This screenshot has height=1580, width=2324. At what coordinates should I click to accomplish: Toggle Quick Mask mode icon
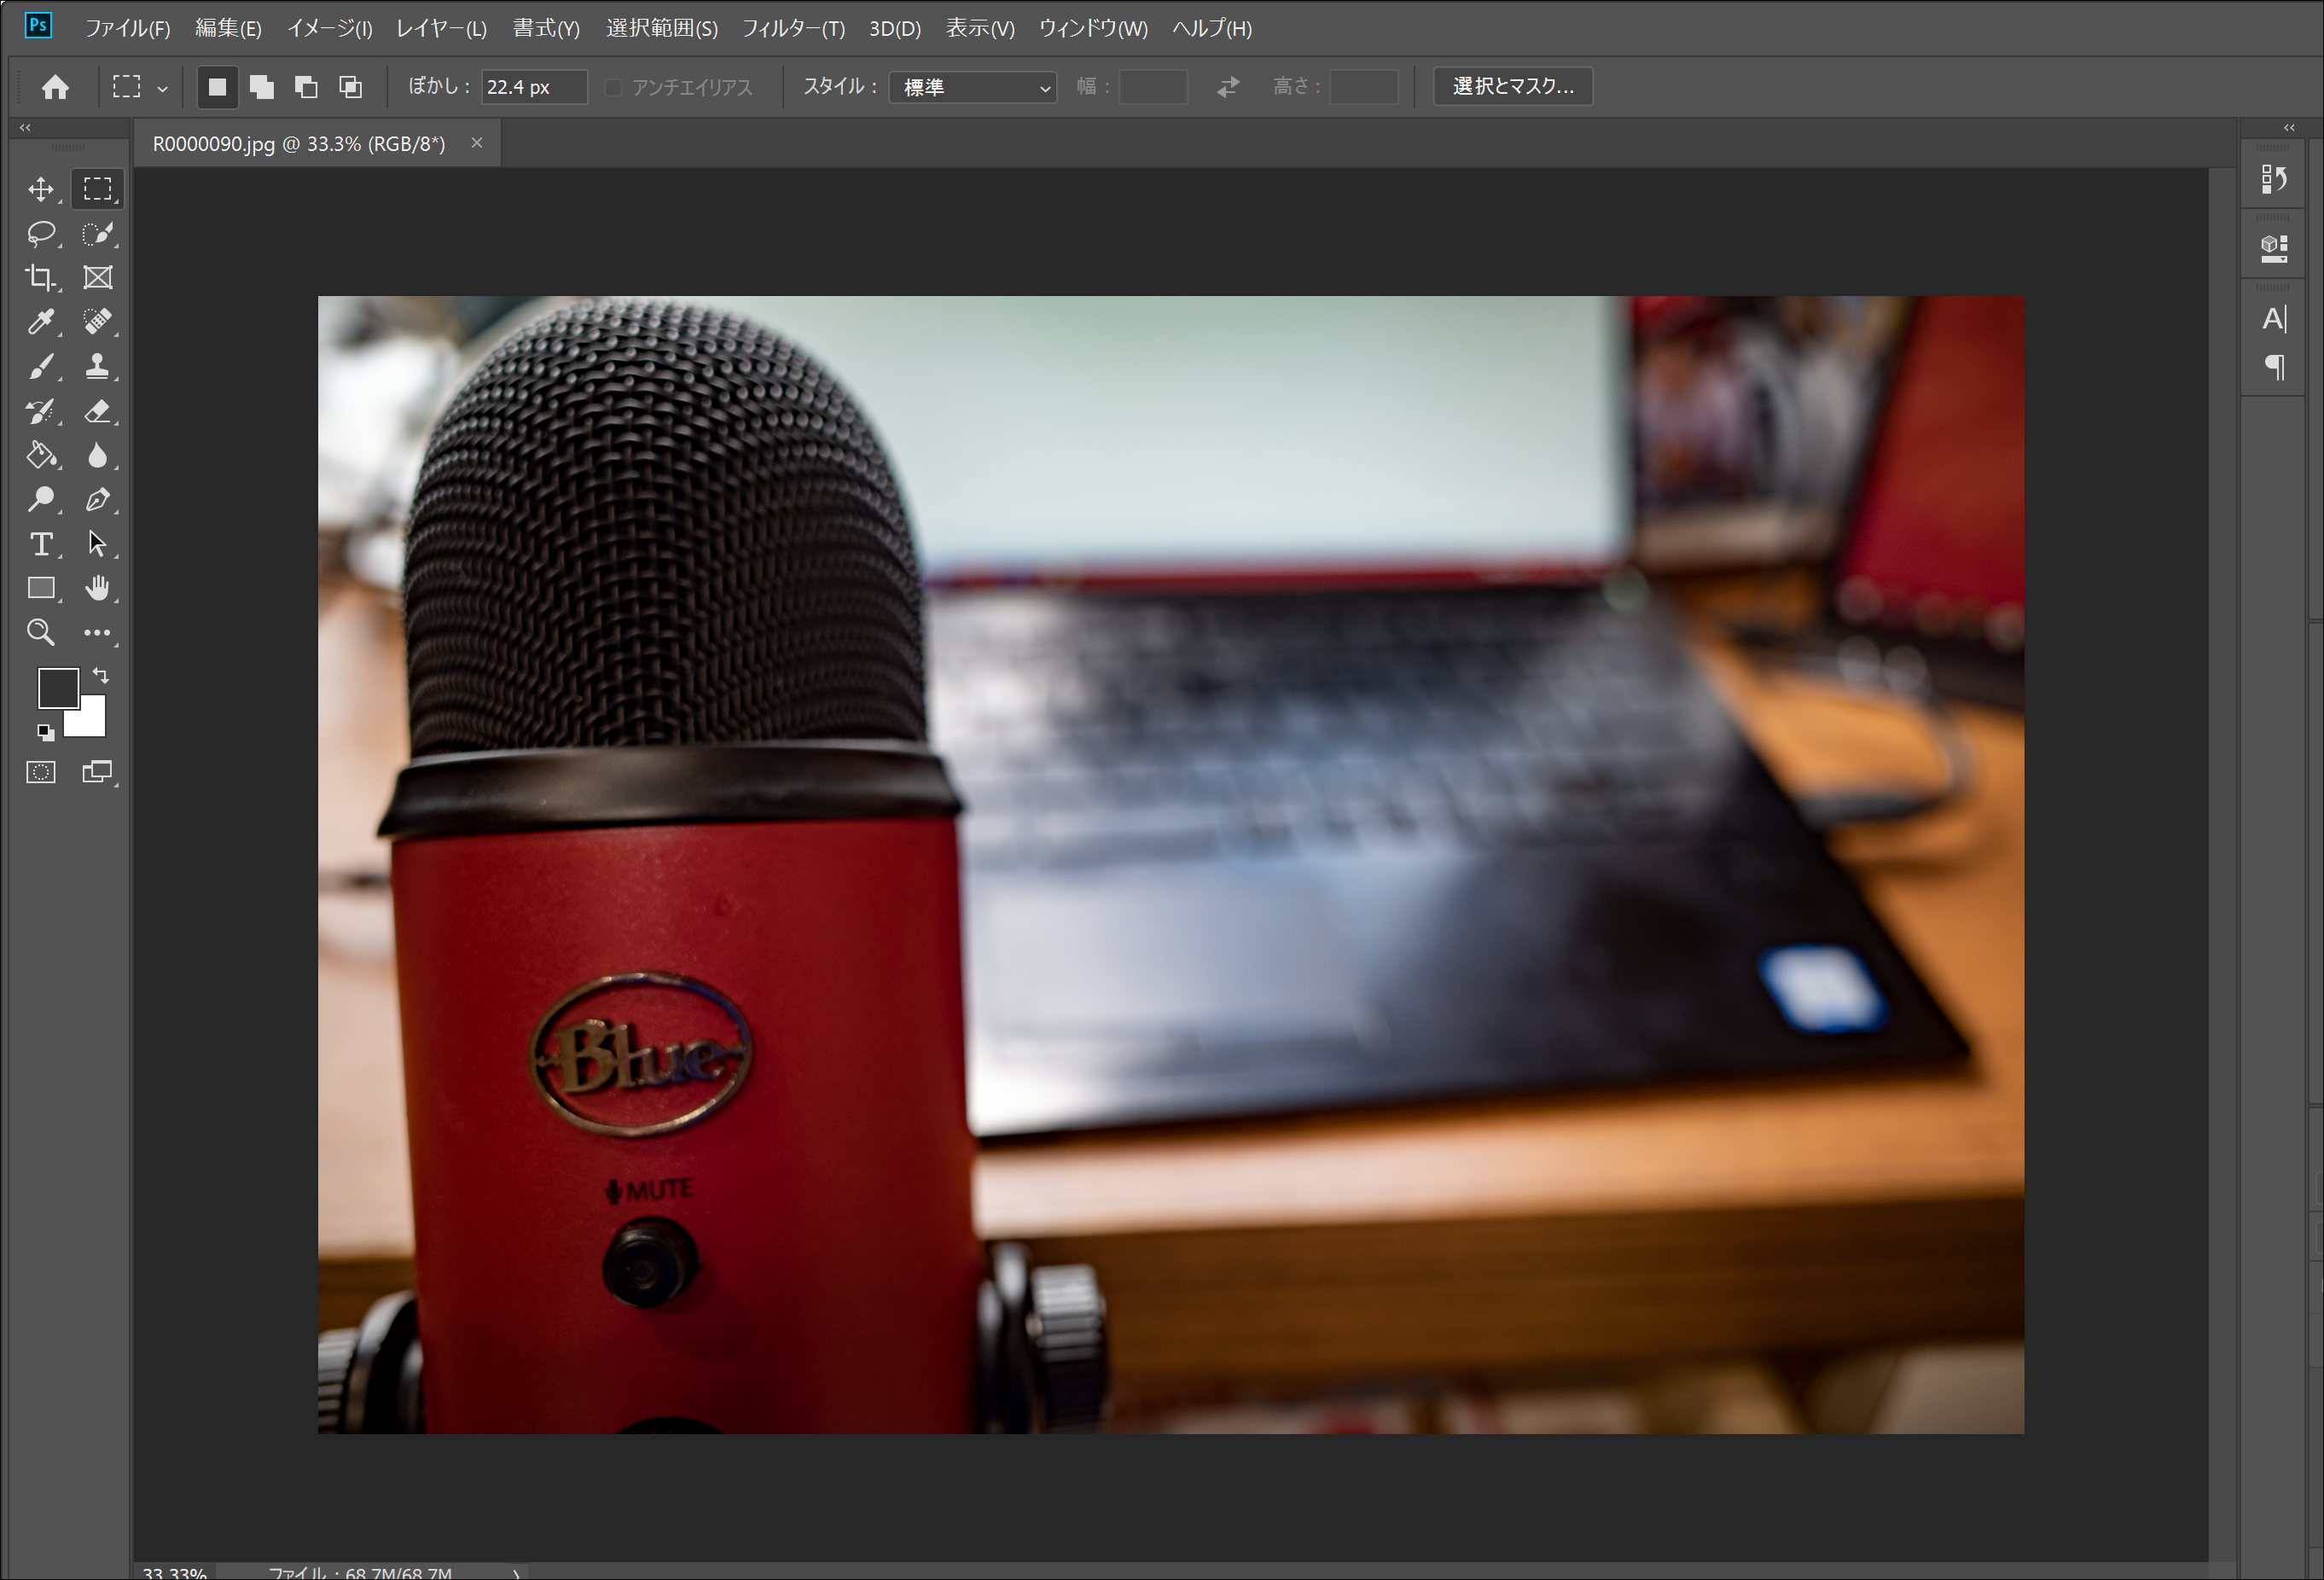[x=41, y=772]
